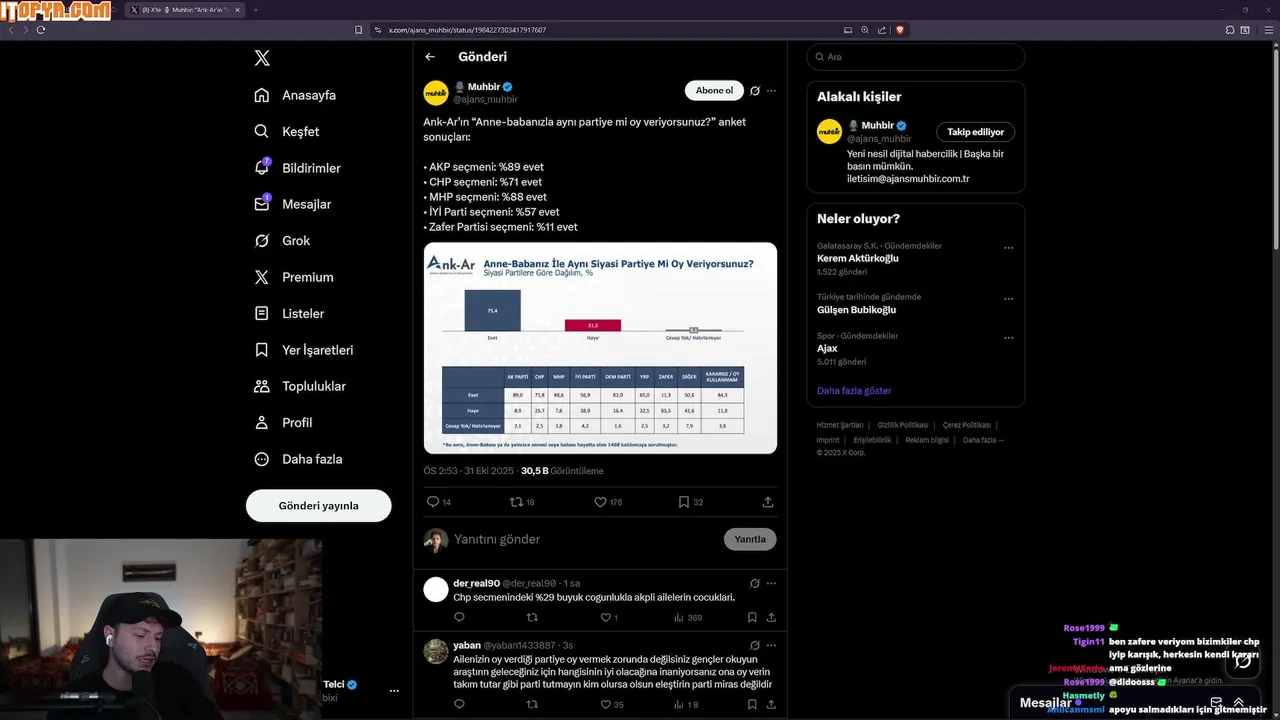Click the floating Grok button
Image resolution: width=1280 pixels, height=720 pixels.
(1243, 662)
